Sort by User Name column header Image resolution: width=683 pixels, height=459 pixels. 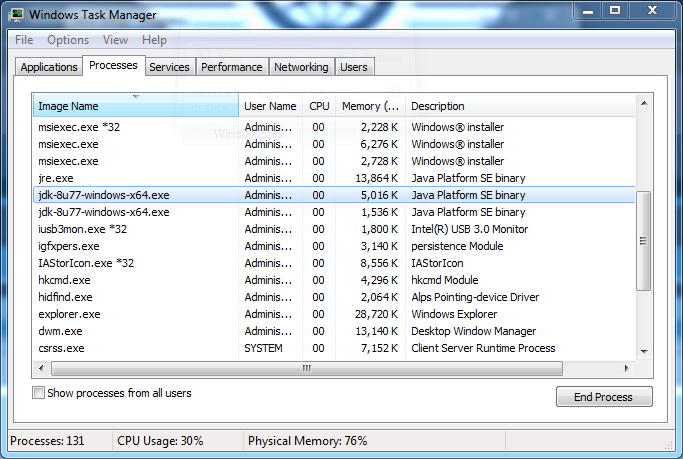[270, 106]
